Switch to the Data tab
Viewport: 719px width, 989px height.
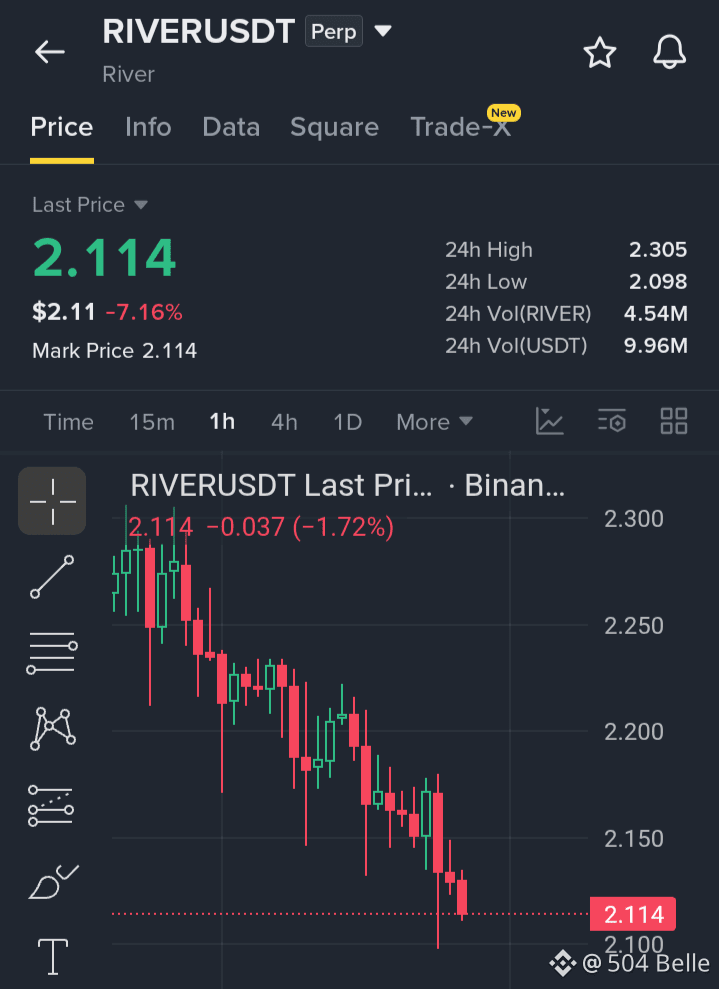231,127
